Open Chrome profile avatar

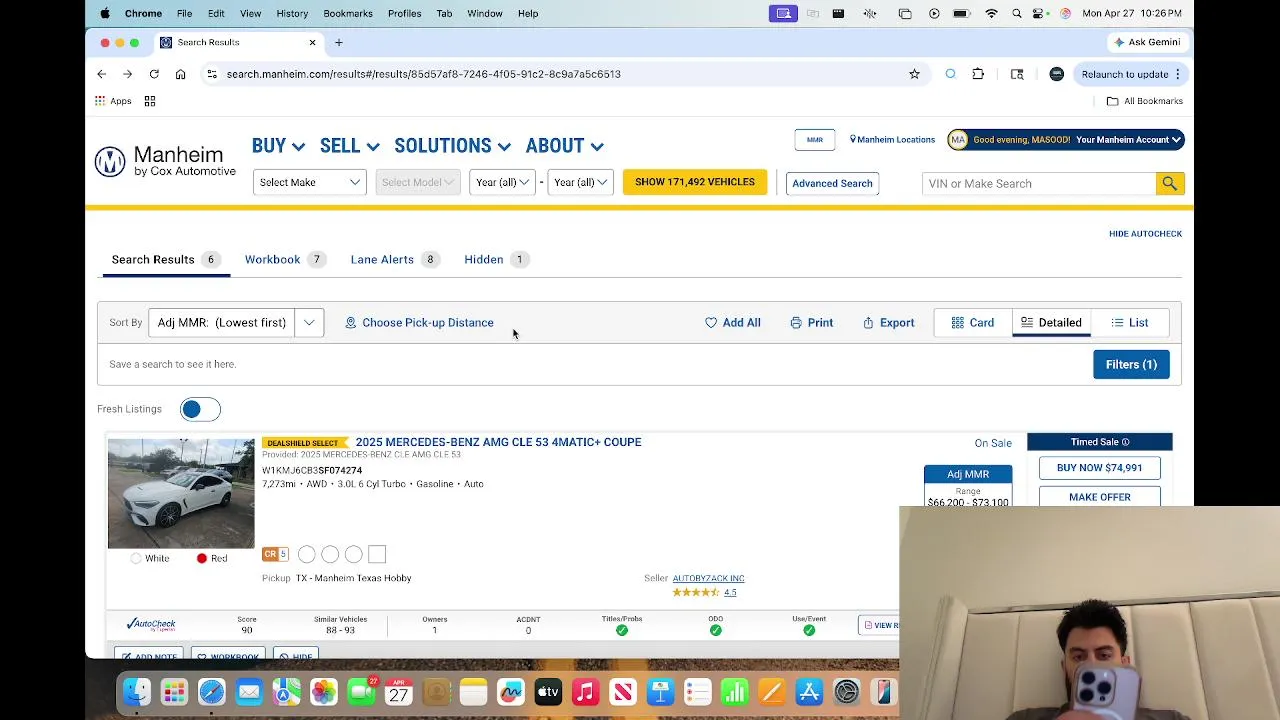click(x=1056, y=74)
